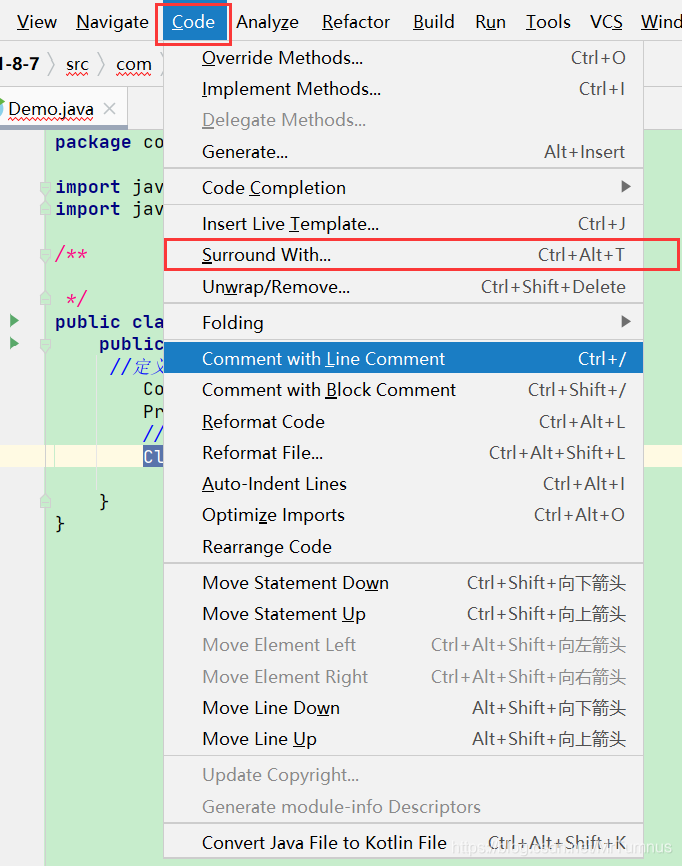This screenshot has height=866, width=682.
Task: Open the VCS menu
Action: click(606, 22)
